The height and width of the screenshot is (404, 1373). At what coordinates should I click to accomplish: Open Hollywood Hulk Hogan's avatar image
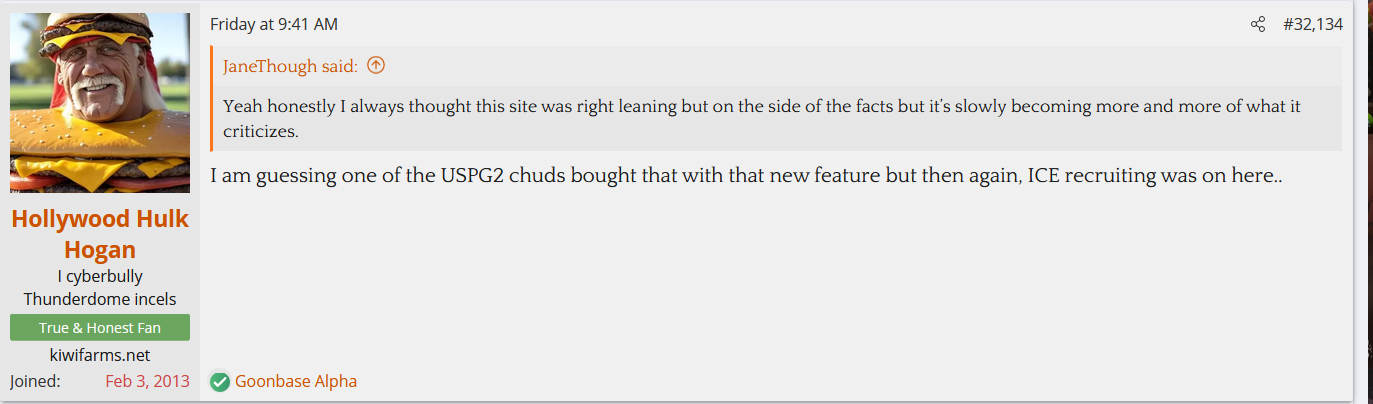coord(100,103)
